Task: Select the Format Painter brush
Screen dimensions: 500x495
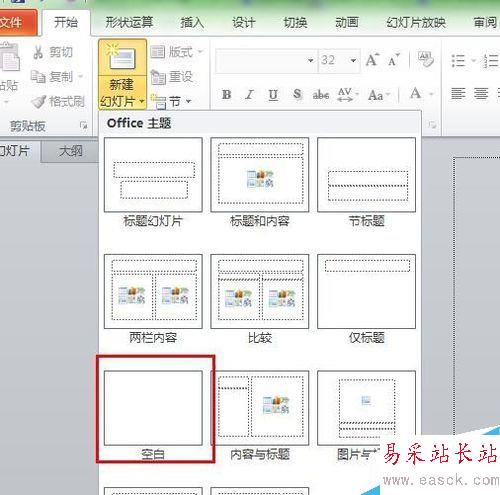Action: pyautogui.click(x=39, y=101)
